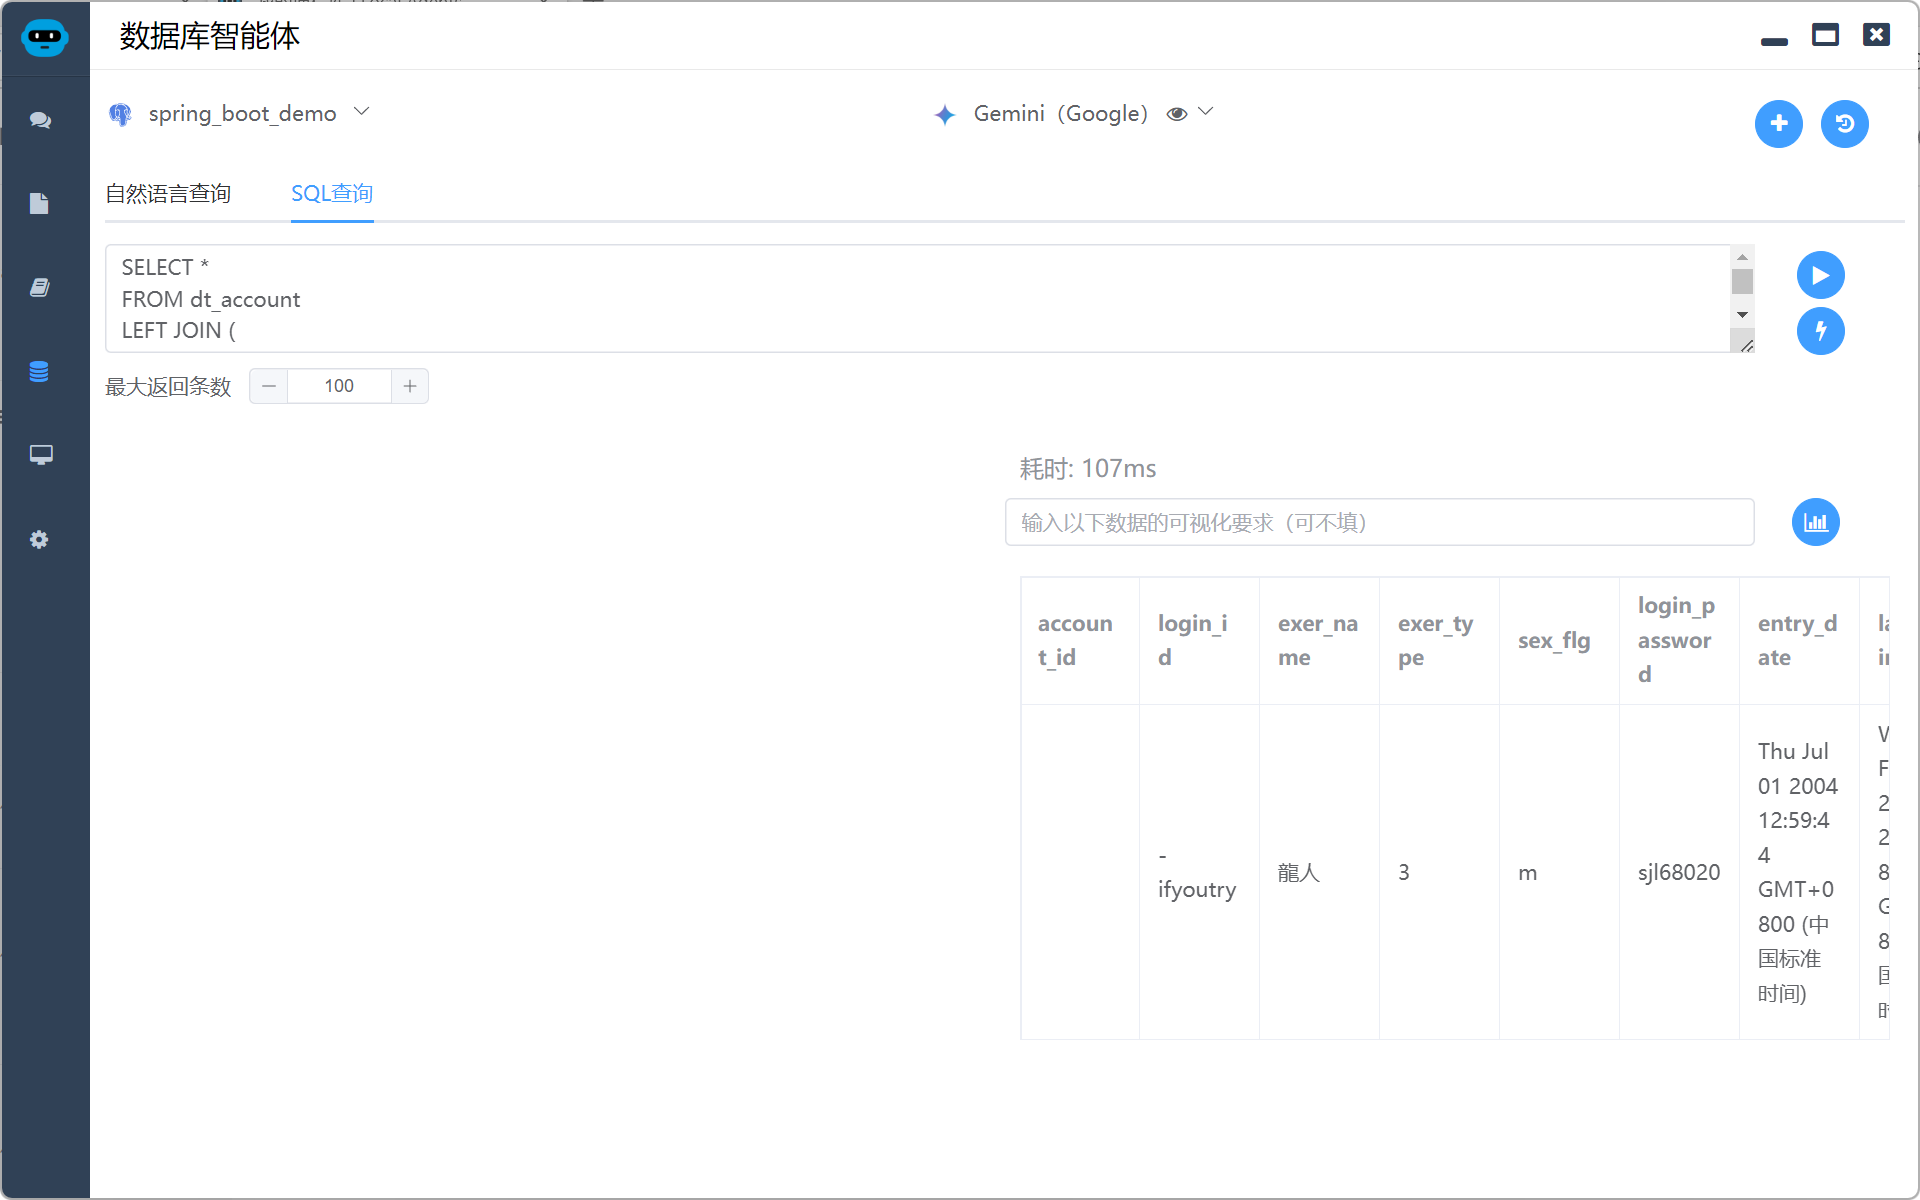Switch to the 自然语言查询 tab
Image resolution: width=1920 pixels, height=1200 pixels.
(x=168, y=193)
